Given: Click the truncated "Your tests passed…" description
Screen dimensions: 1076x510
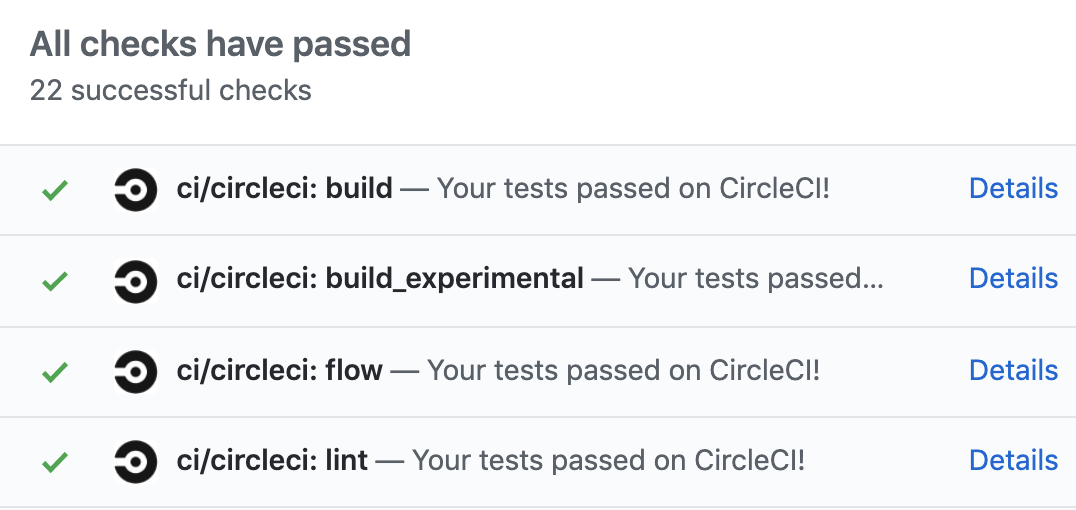Looking at the screenshot, I should (x=755, y=278).
